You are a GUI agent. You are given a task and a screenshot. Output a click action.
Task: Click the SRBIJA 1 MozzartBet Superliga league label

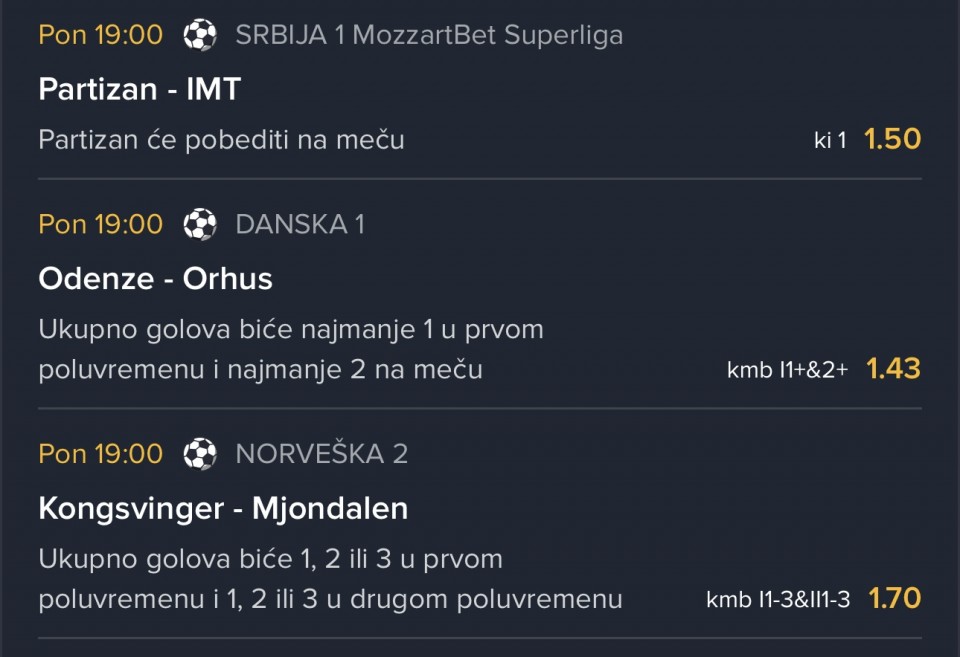pos(429,35)
